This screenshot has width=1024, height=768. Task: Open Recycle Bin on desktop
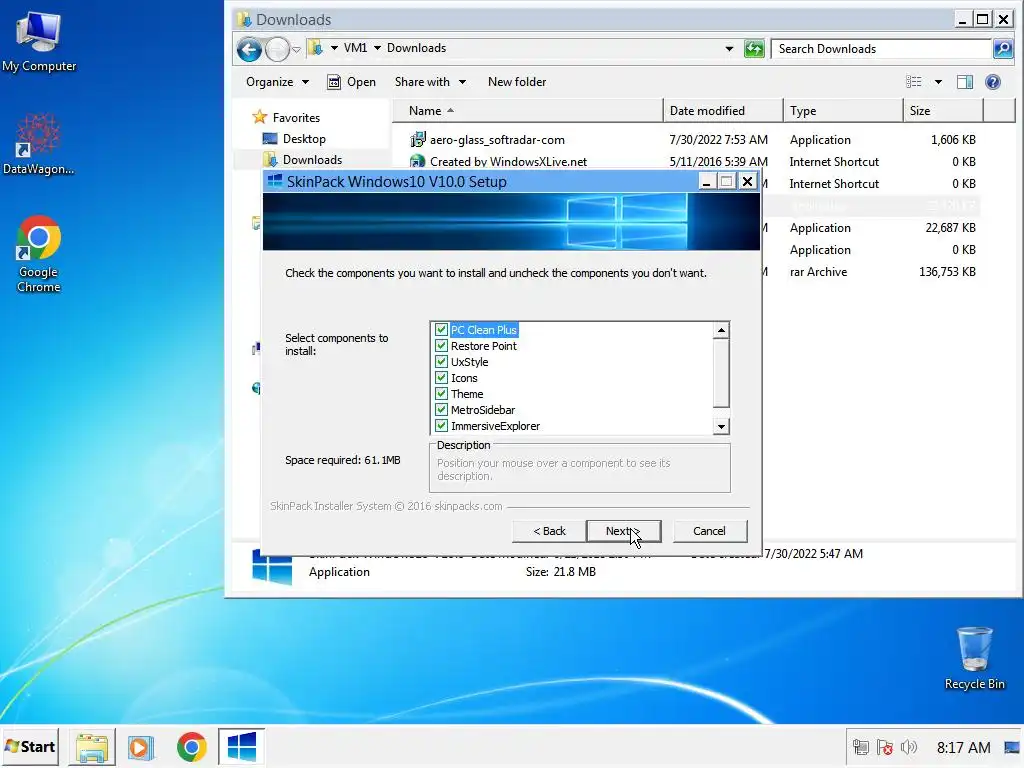[974, 658]
